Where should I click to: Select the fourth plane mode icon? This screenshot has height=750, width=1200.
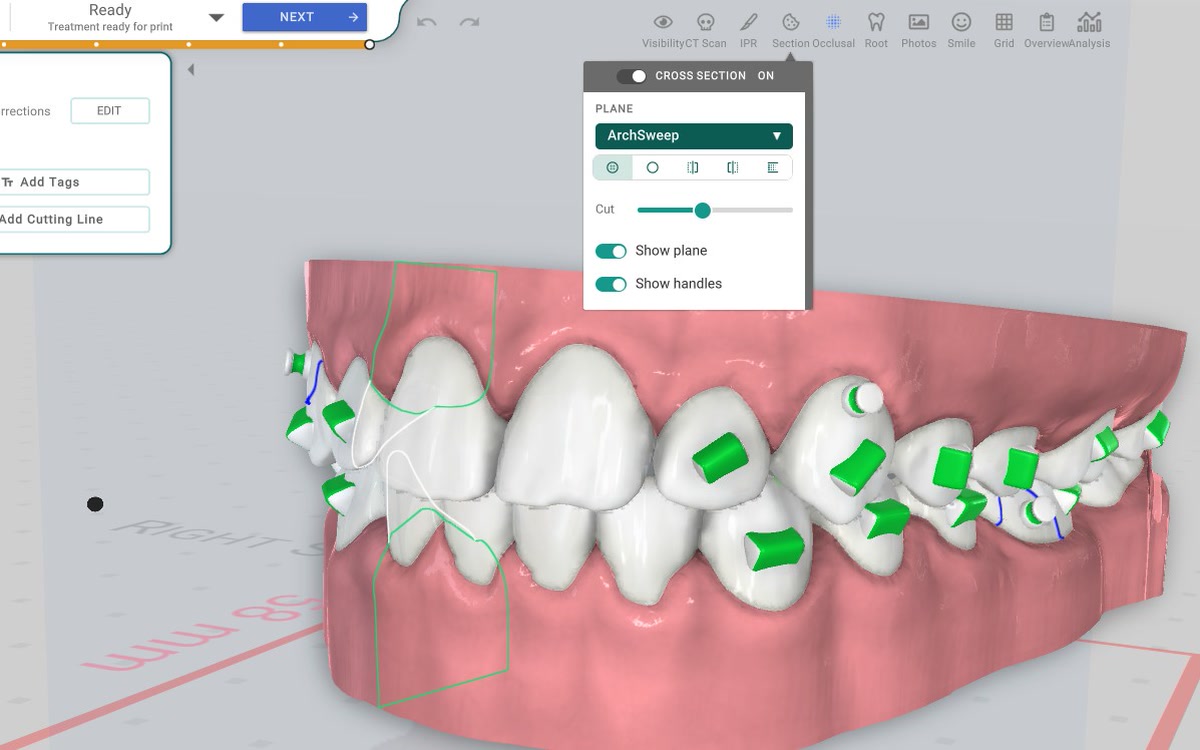pyautogui.click(x=733, y=168)
